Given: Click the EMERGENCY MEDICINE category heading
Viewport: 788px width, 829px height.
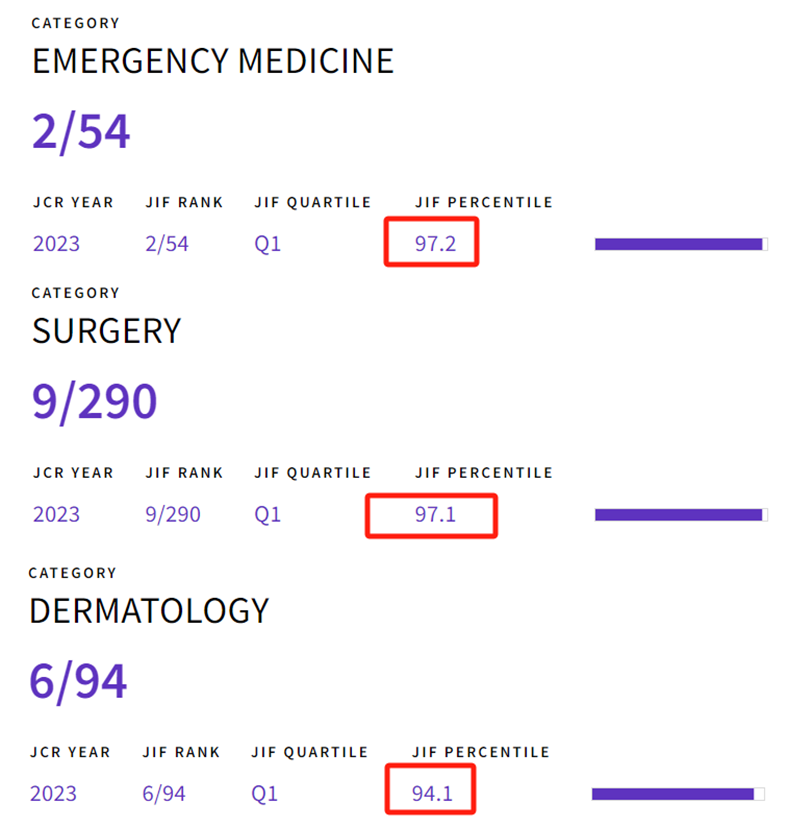Looking at the screenshot, I should click(x=213, y=61).
